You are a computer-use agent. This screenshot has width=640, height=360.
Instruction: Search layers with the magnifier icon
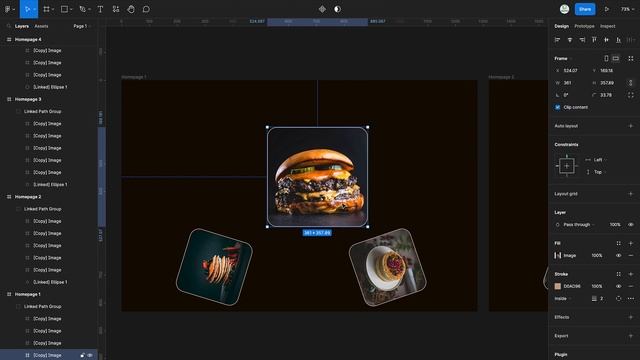[9, 26]
